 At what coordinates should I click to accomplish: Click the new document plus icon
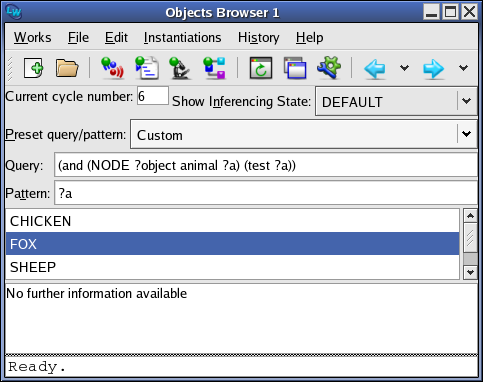tap(33, 68)
